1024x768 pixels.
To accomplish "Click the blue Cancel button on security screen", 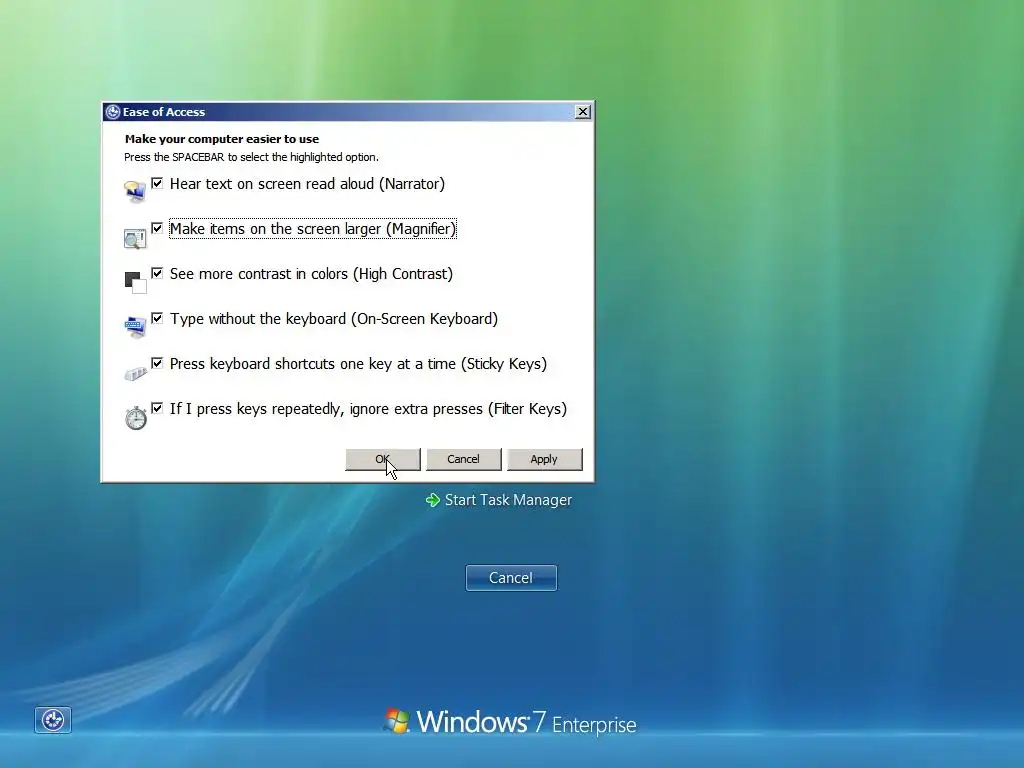I will coord(511,578).
